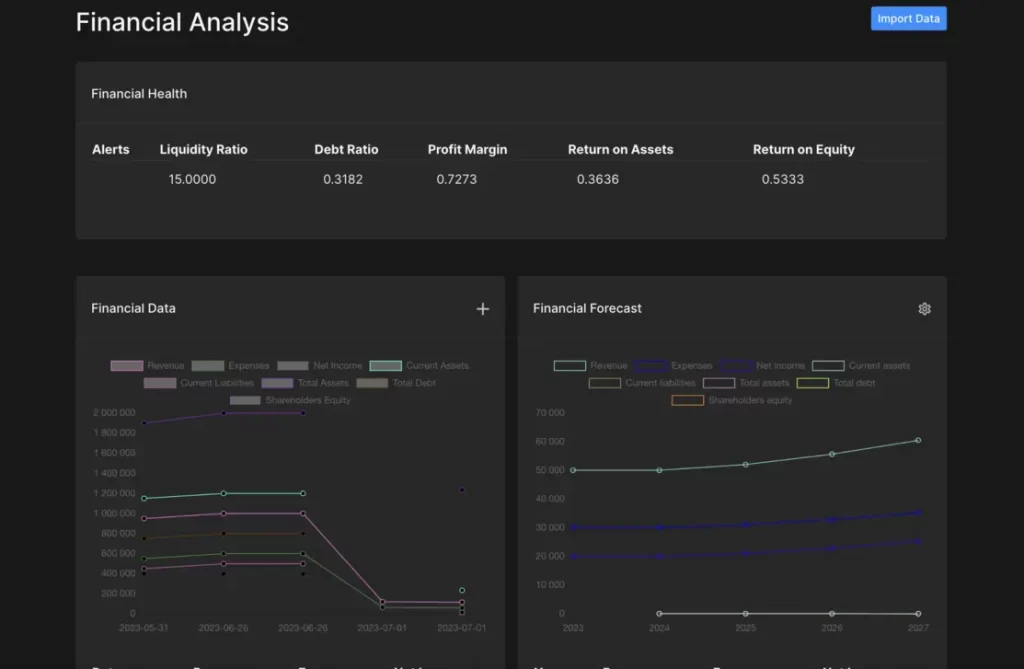This screenshot has height=669, width=1024.
Task: Open Financial Forecast settings gear icon
Action: 924,309
